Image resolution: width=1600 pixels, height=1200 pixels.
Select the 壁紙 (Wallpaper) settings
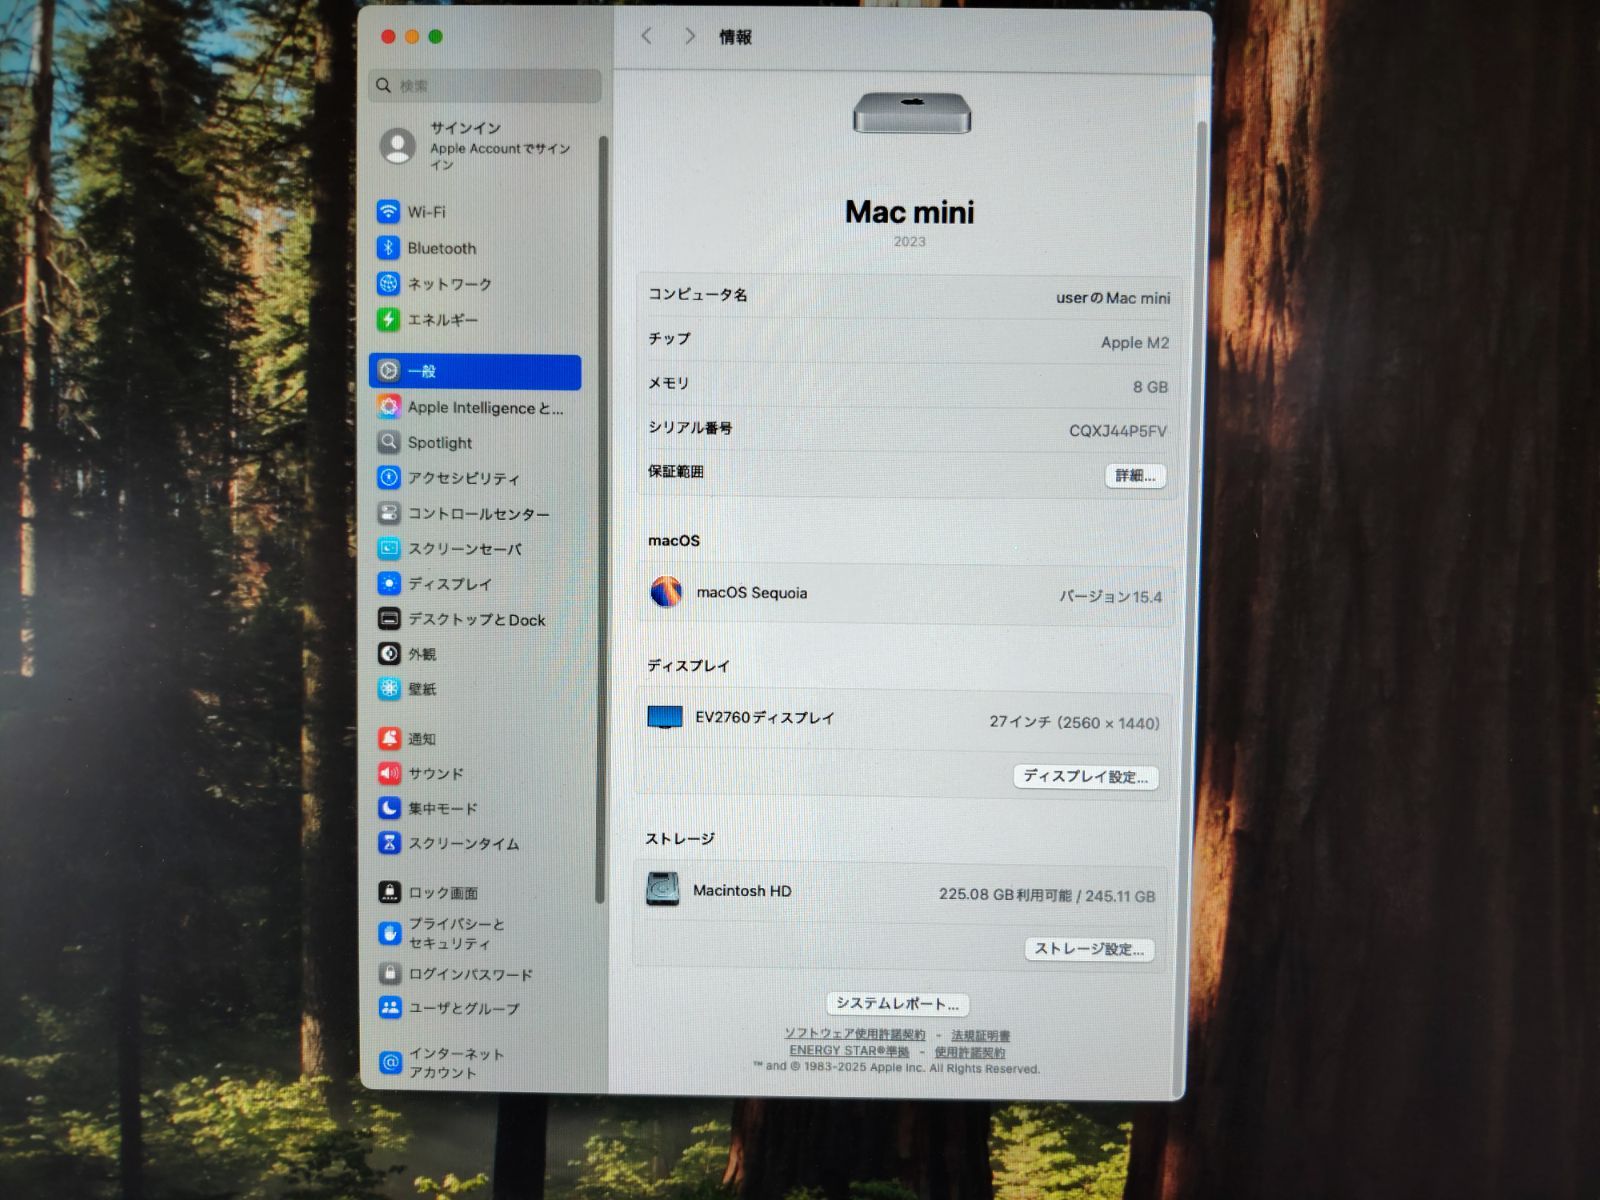388,688
